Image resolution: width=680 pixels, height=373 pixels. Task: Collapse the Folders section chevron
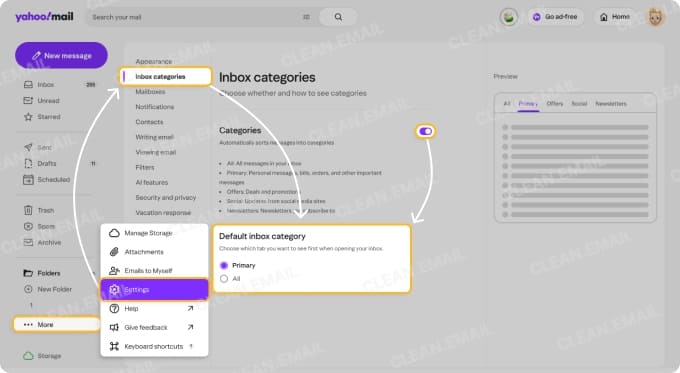93,273
